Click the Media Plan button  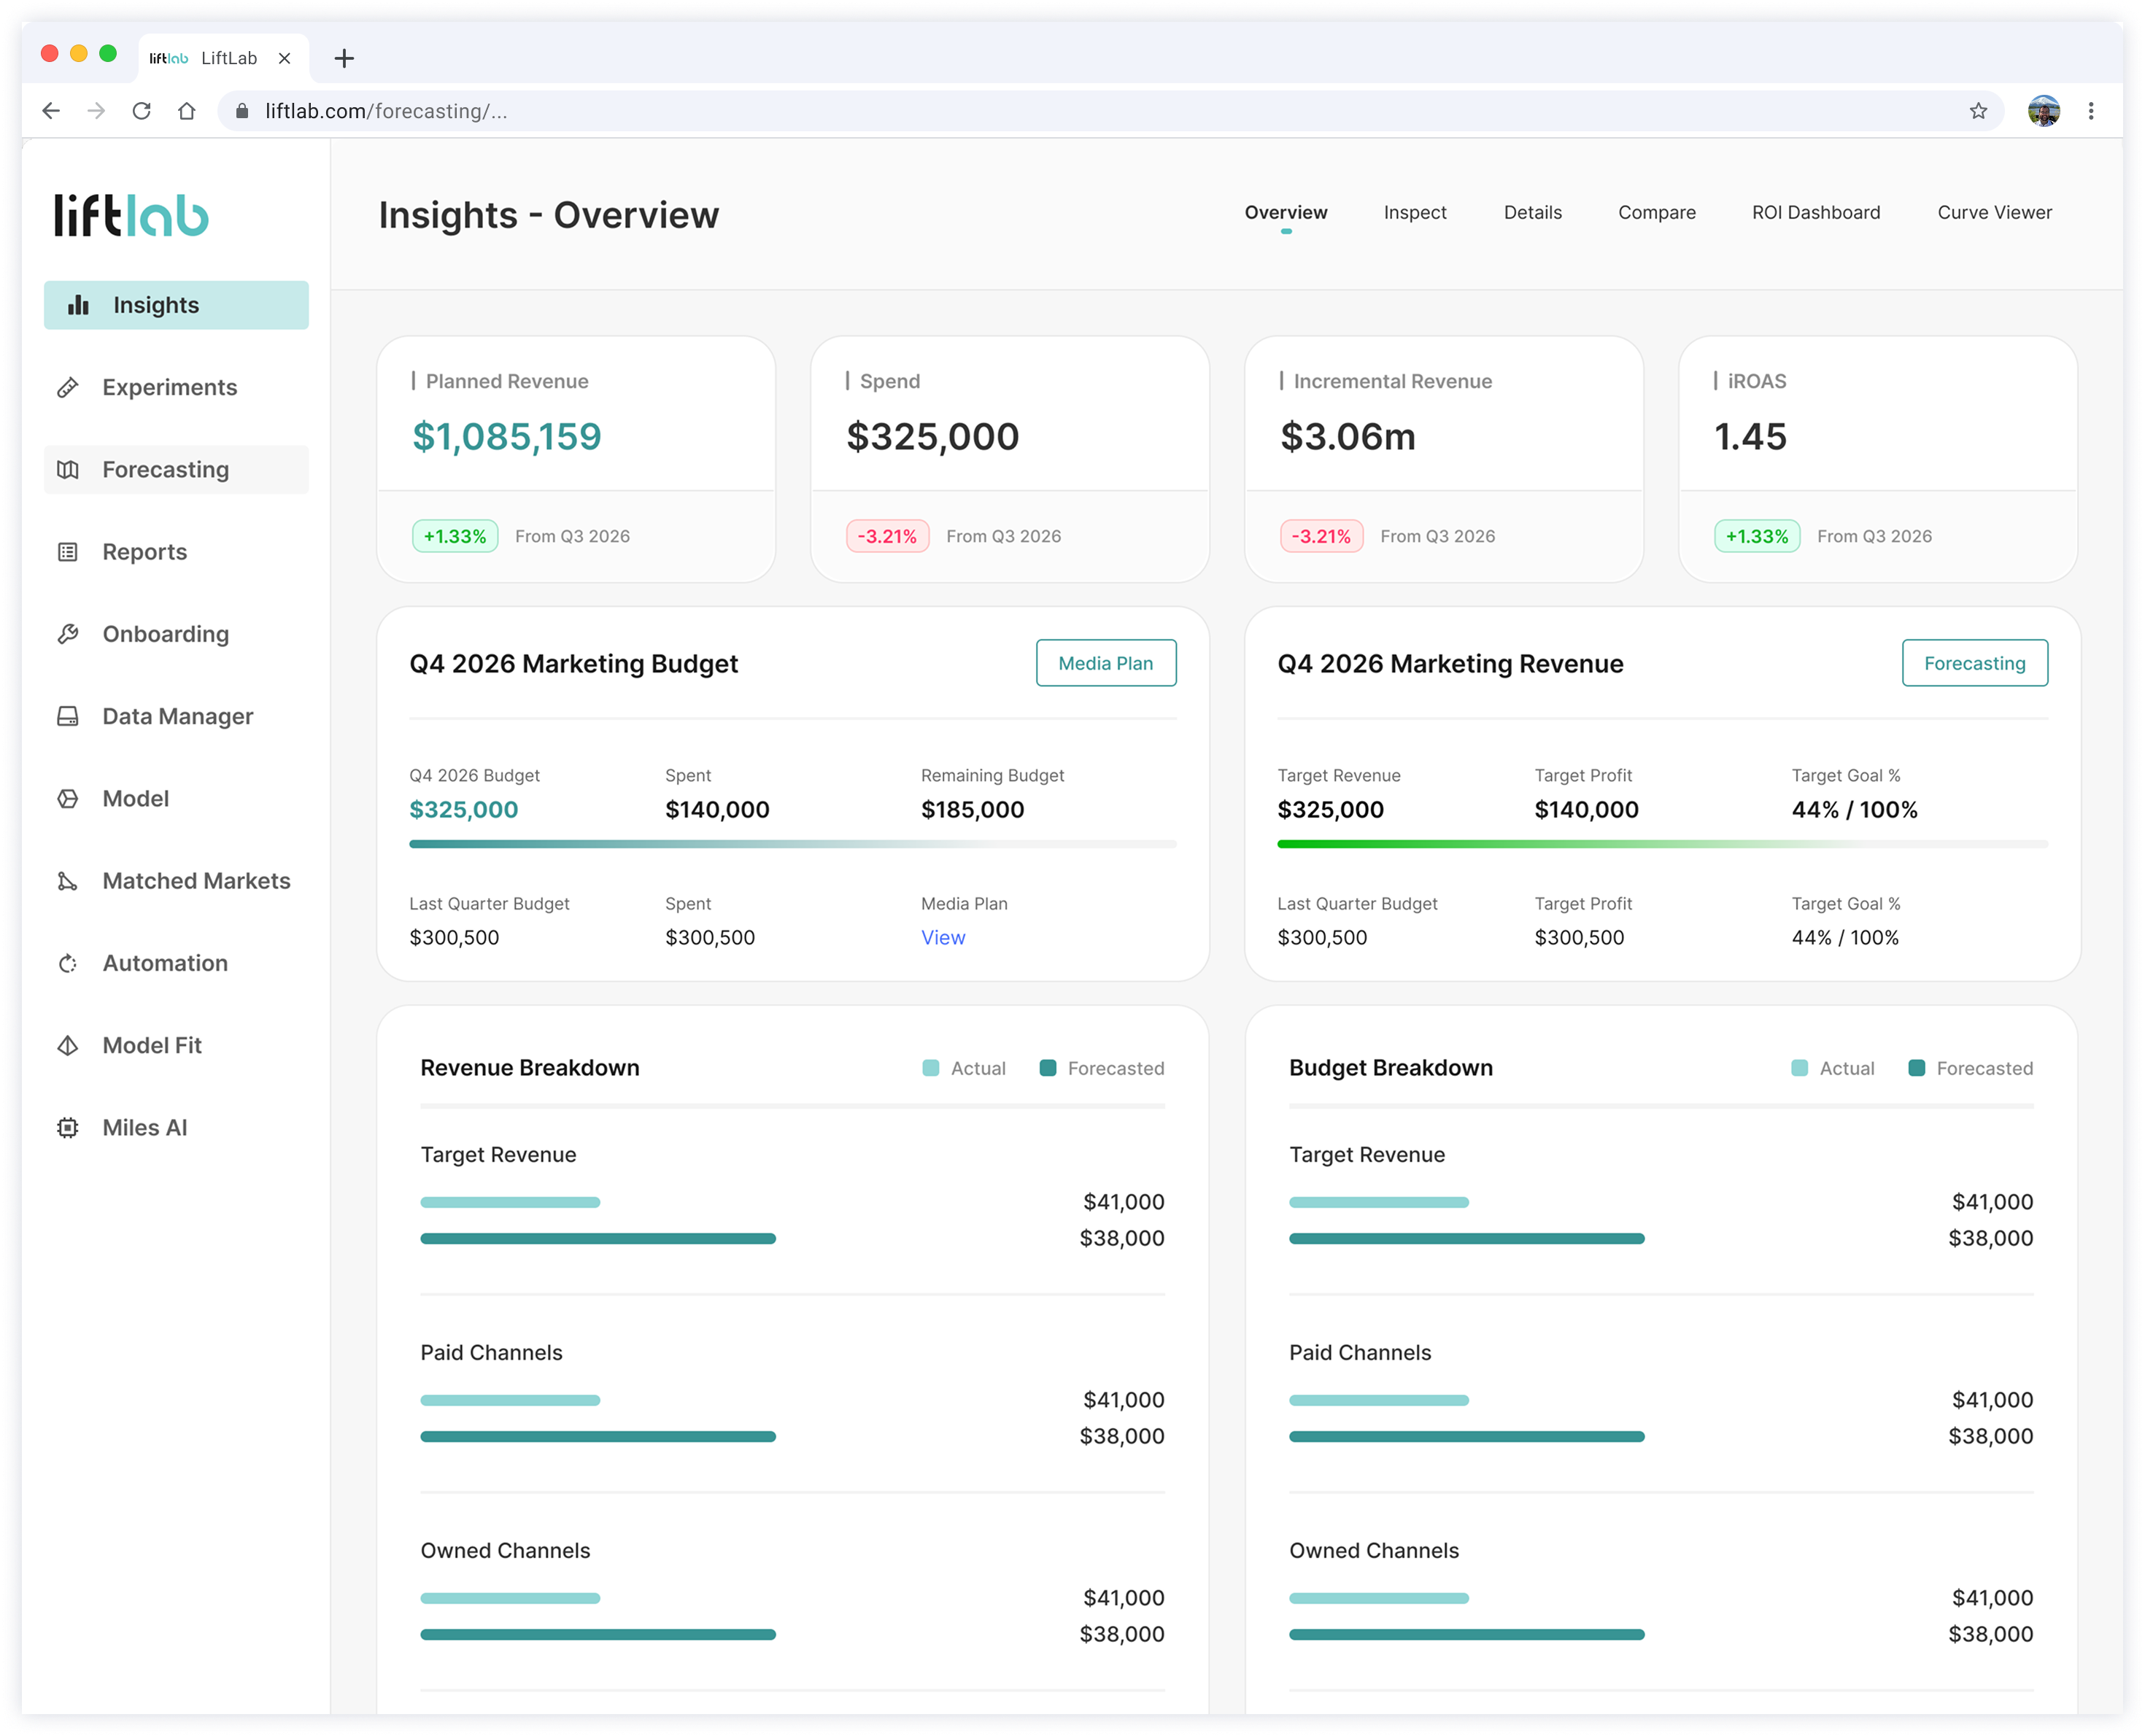[1105, 663]
